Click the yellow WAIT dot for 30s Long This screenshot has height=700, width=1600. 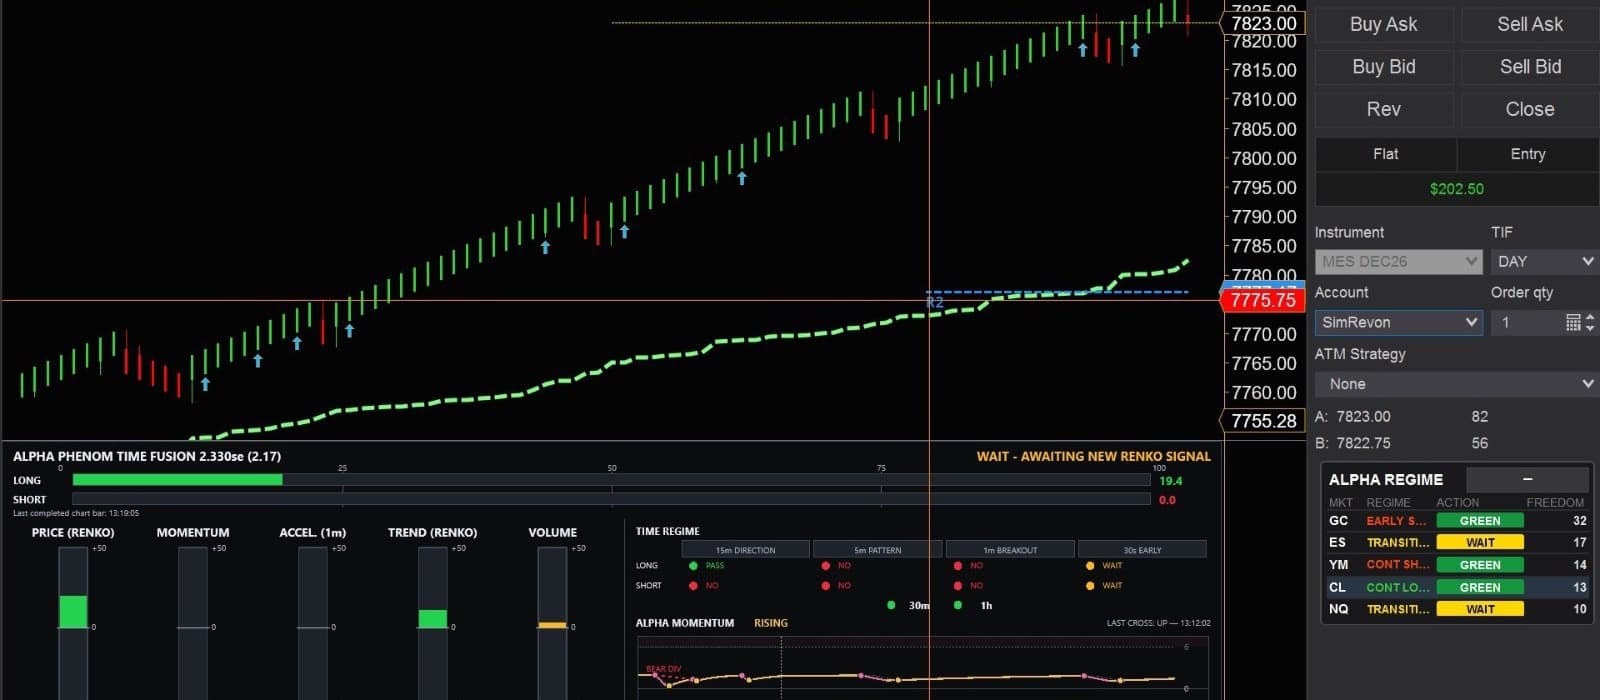coord(1090,566)
